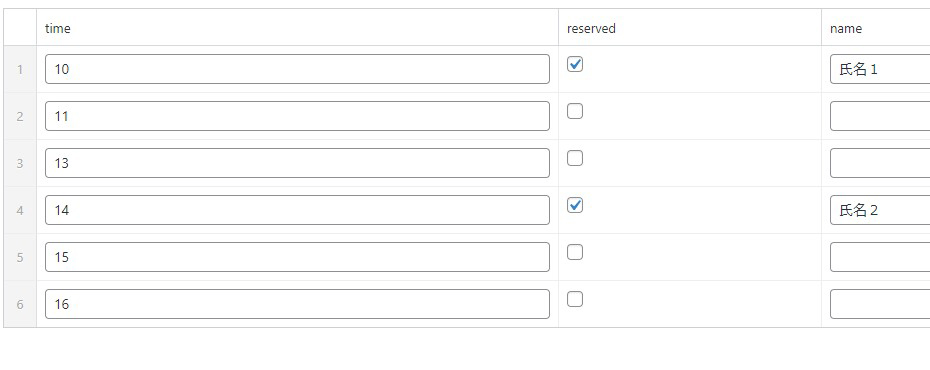
Task: Focus the time input showing 15
Action: point(297,257)
